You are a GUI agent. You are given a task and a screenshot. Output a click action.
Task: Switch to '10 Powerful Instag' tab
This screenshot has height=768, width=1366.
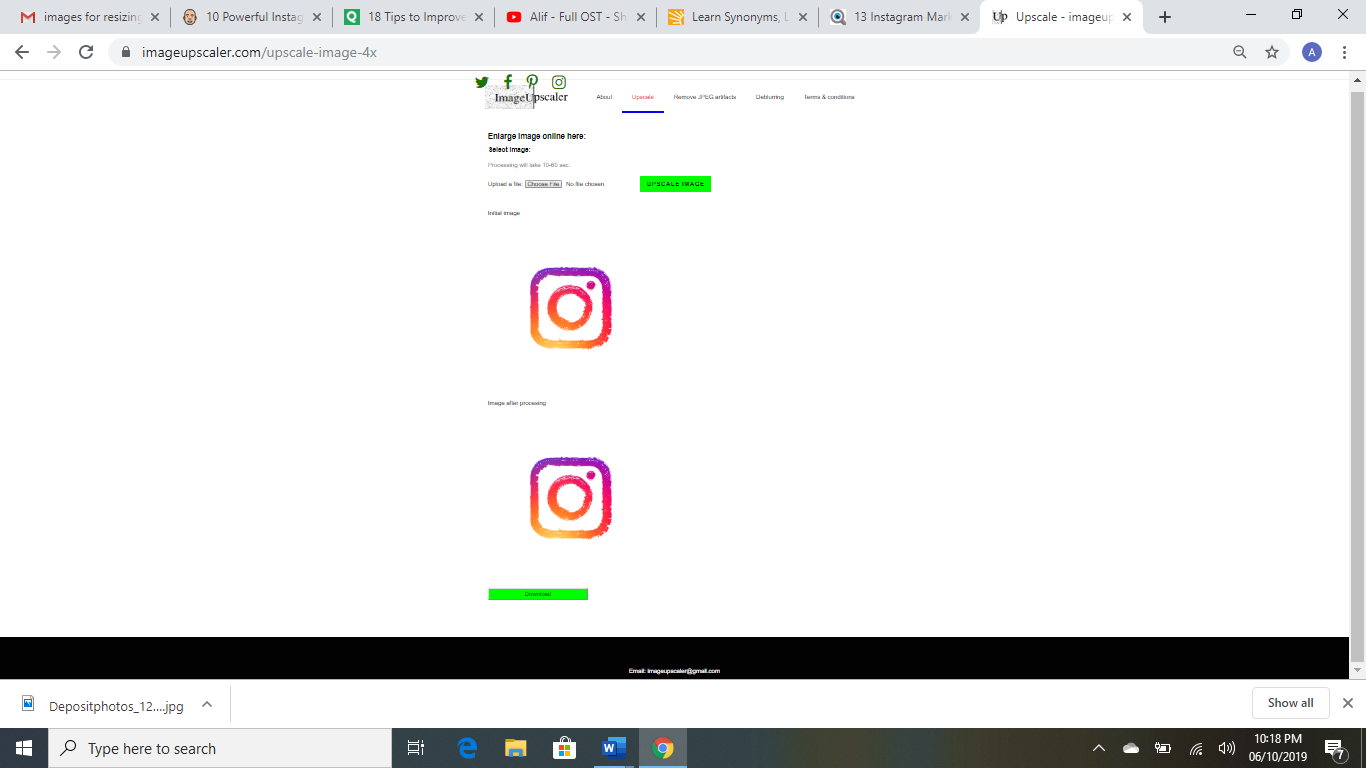tap(253, 17)
